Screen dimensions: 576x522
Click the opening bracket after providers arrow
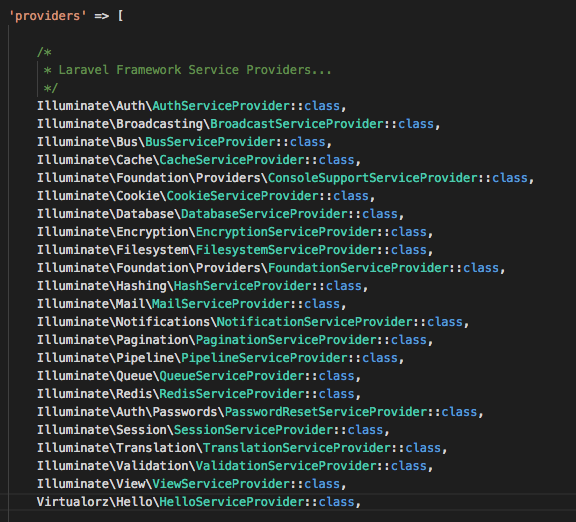[120, 16]
